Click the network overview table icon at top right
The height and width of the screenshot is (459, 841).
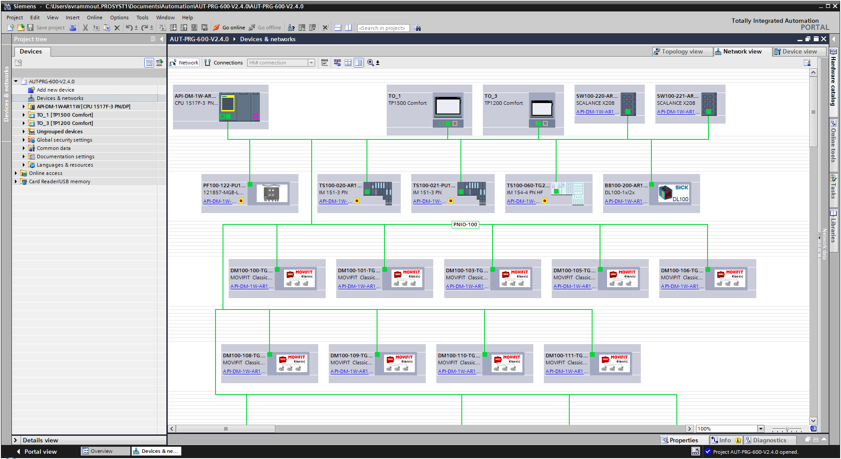(807, 63)
